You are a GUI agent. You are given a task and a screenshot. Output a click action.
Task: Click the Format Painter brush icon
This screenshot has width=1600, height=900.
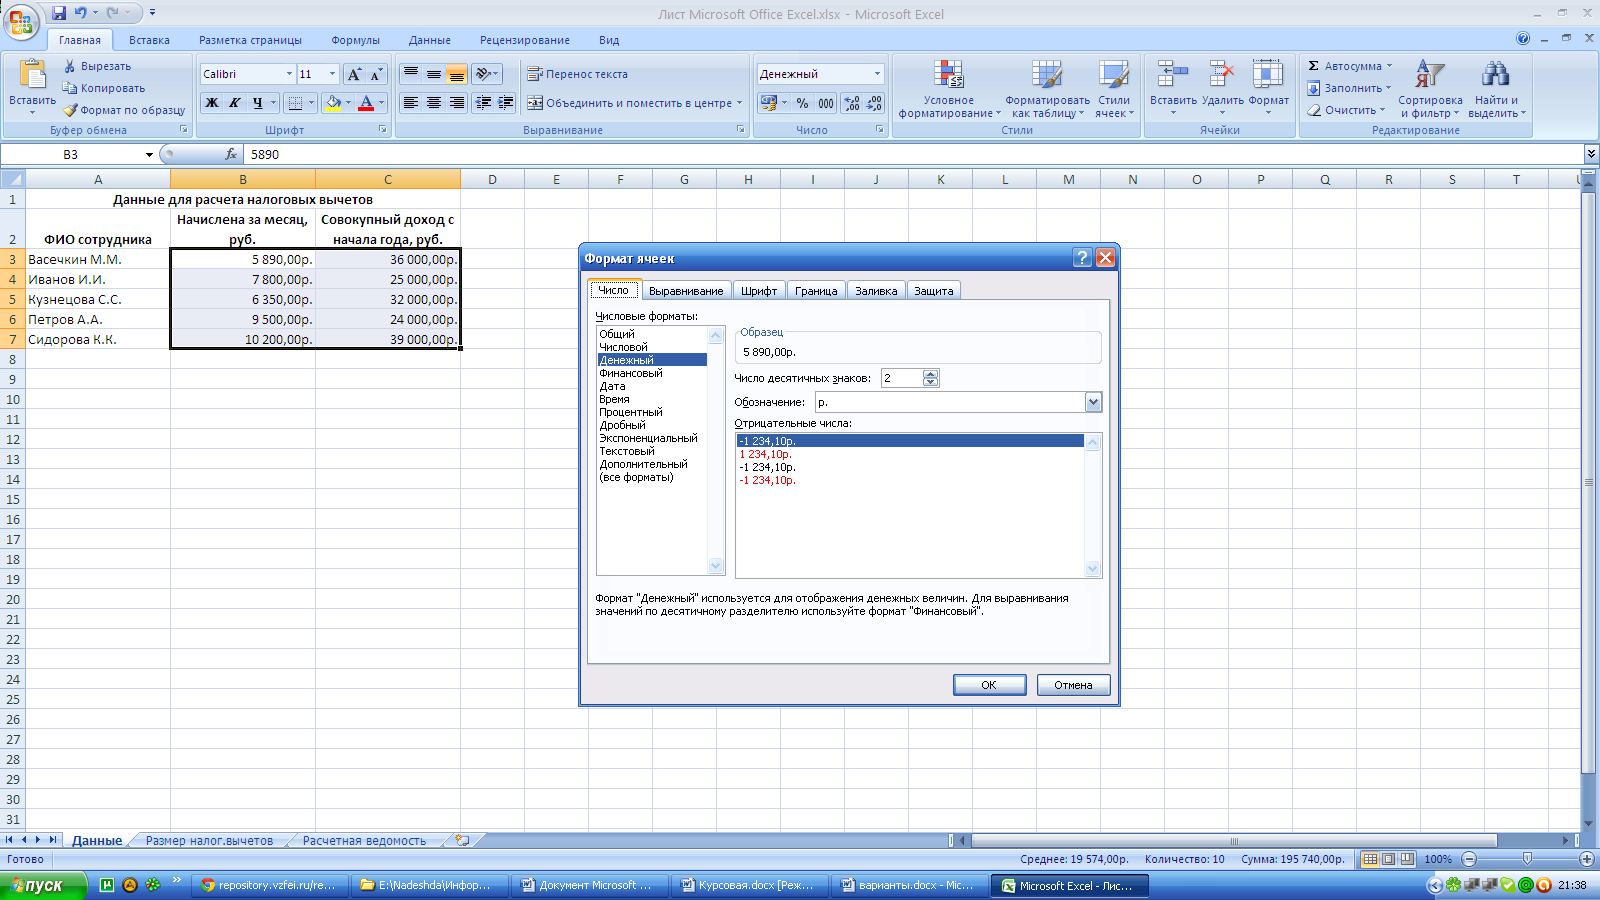click(x=70, y=110)
